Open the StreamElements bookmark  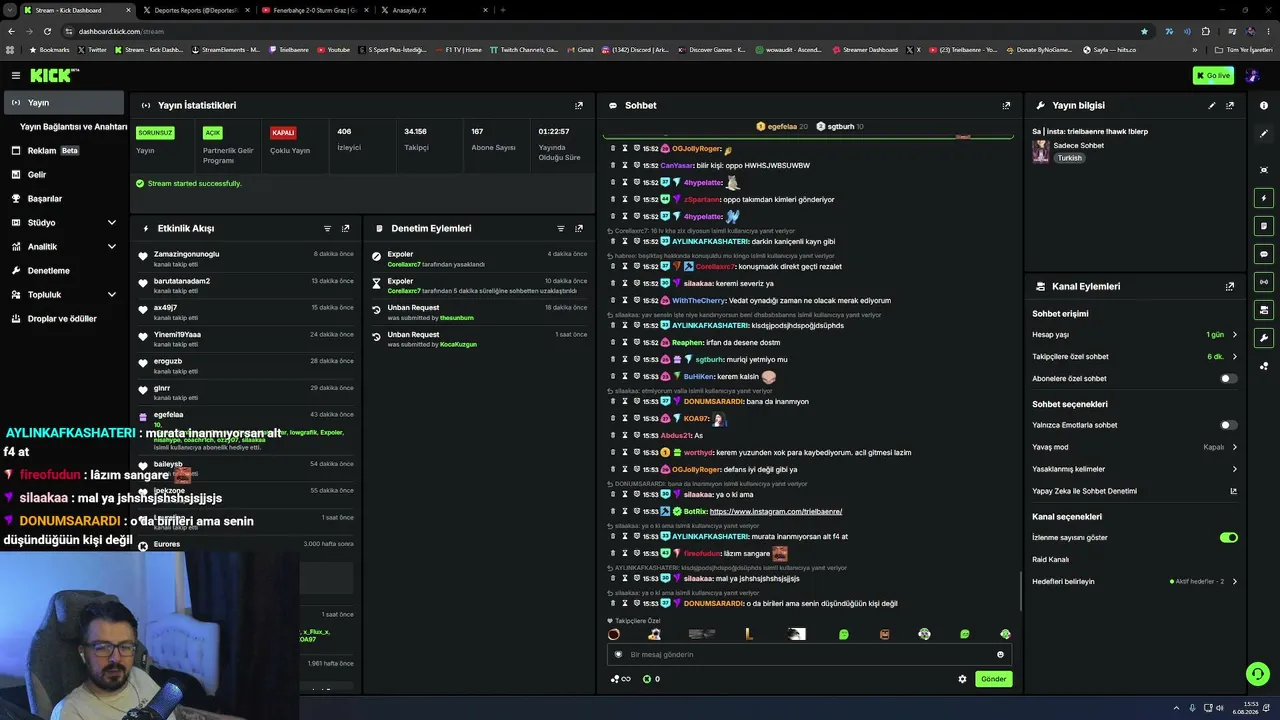coord(225,50)
